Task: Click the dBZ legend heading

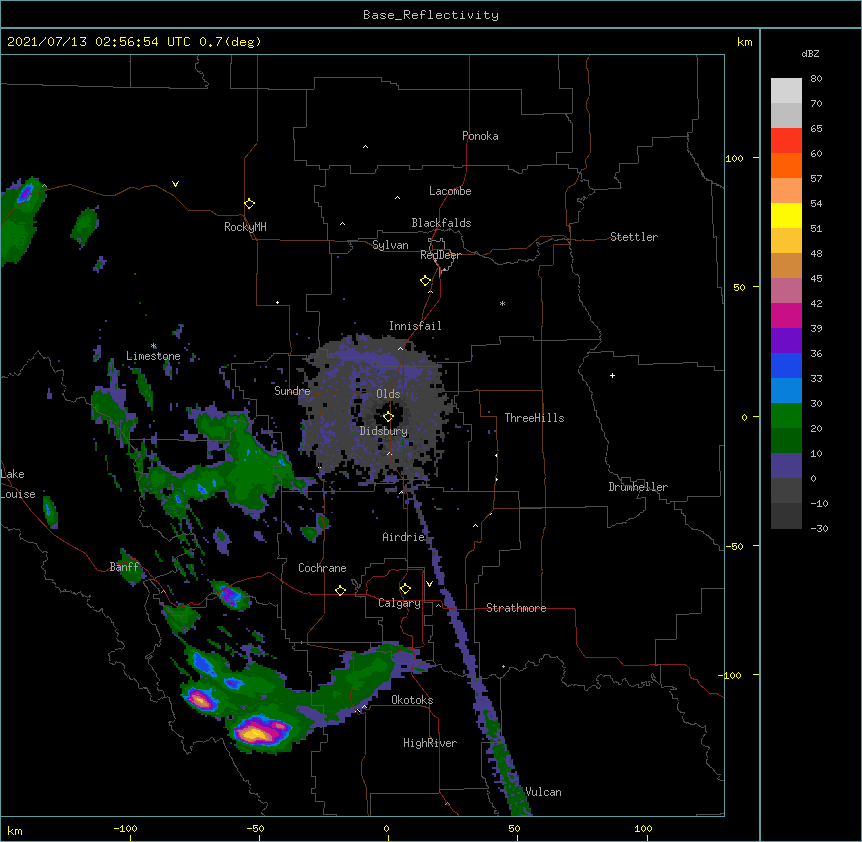Action: 810,53
